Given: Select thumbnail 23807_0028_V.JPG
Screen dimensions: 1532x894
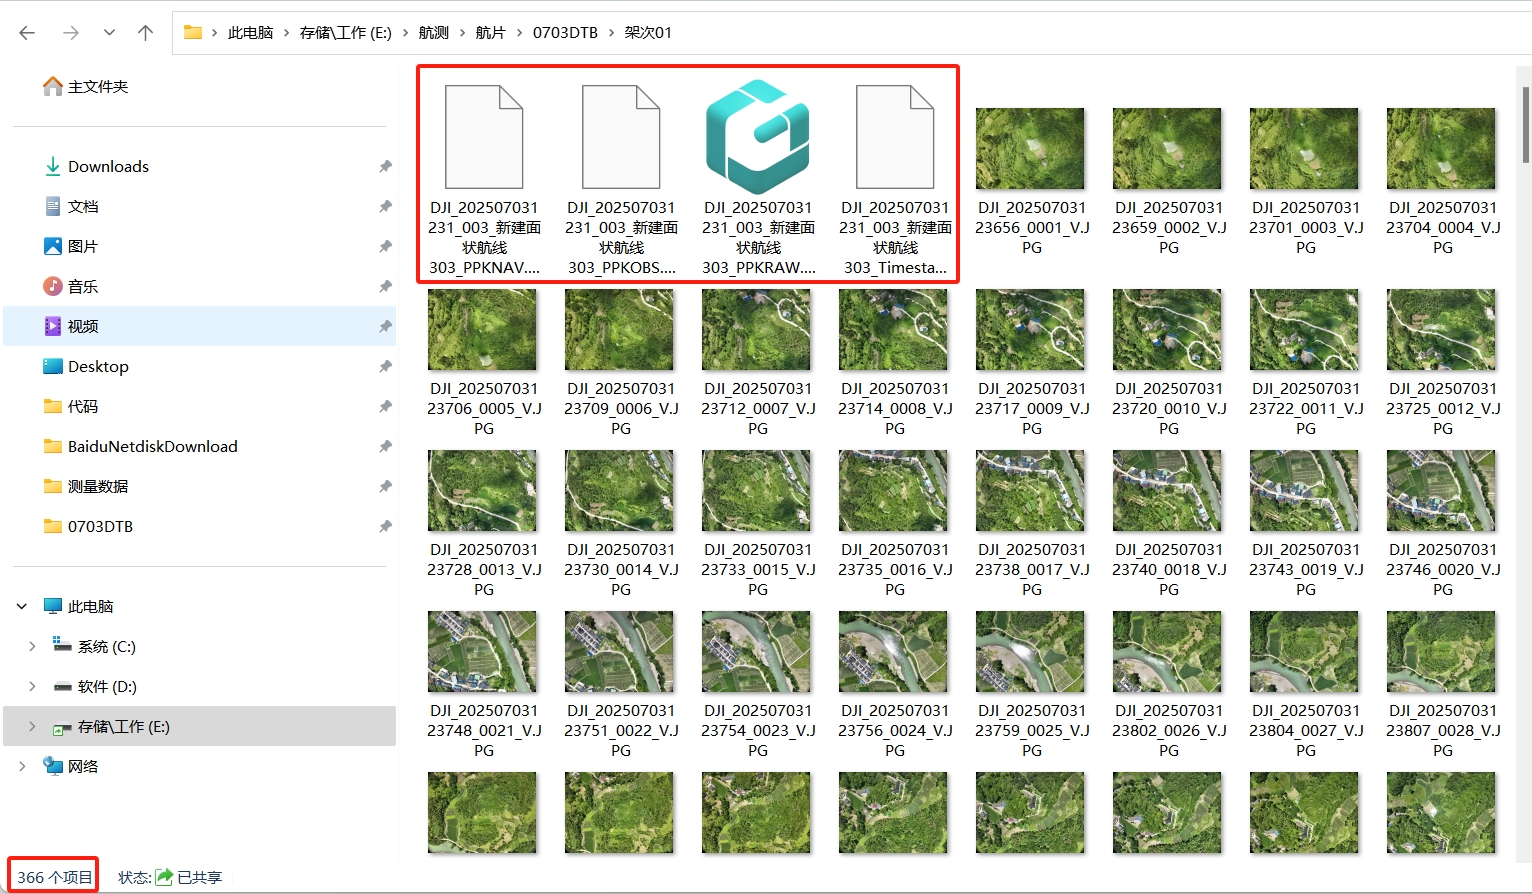Looking at the screenshot, I should [1442, 652].
